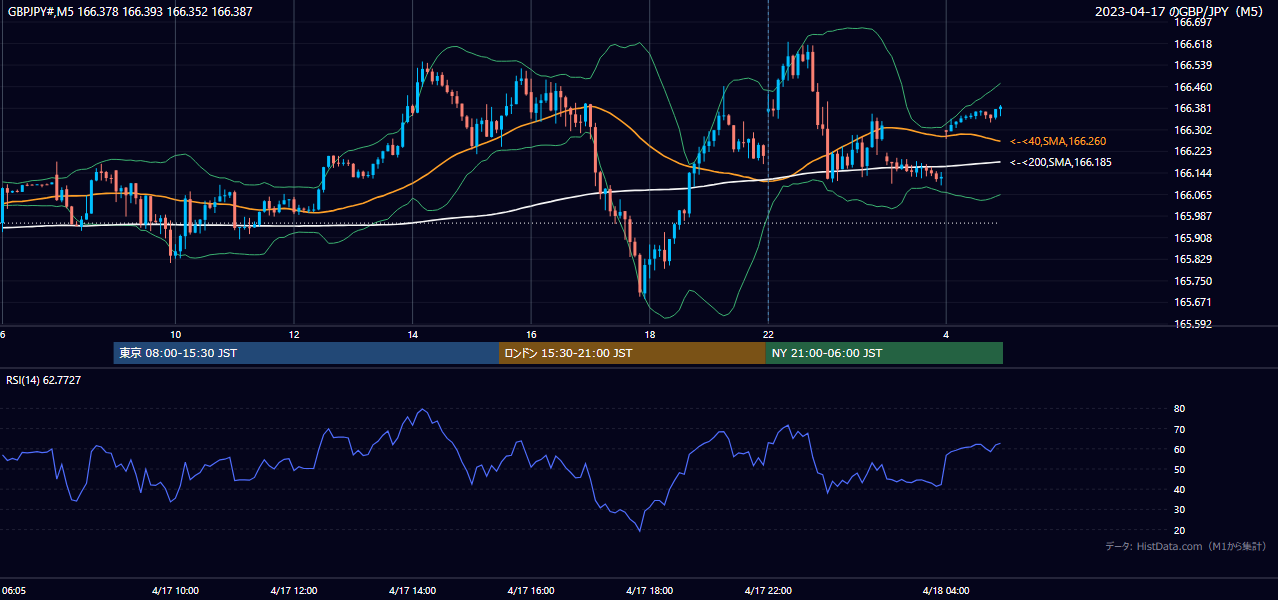Click the 165.987 price axis label

point(1192,216)
